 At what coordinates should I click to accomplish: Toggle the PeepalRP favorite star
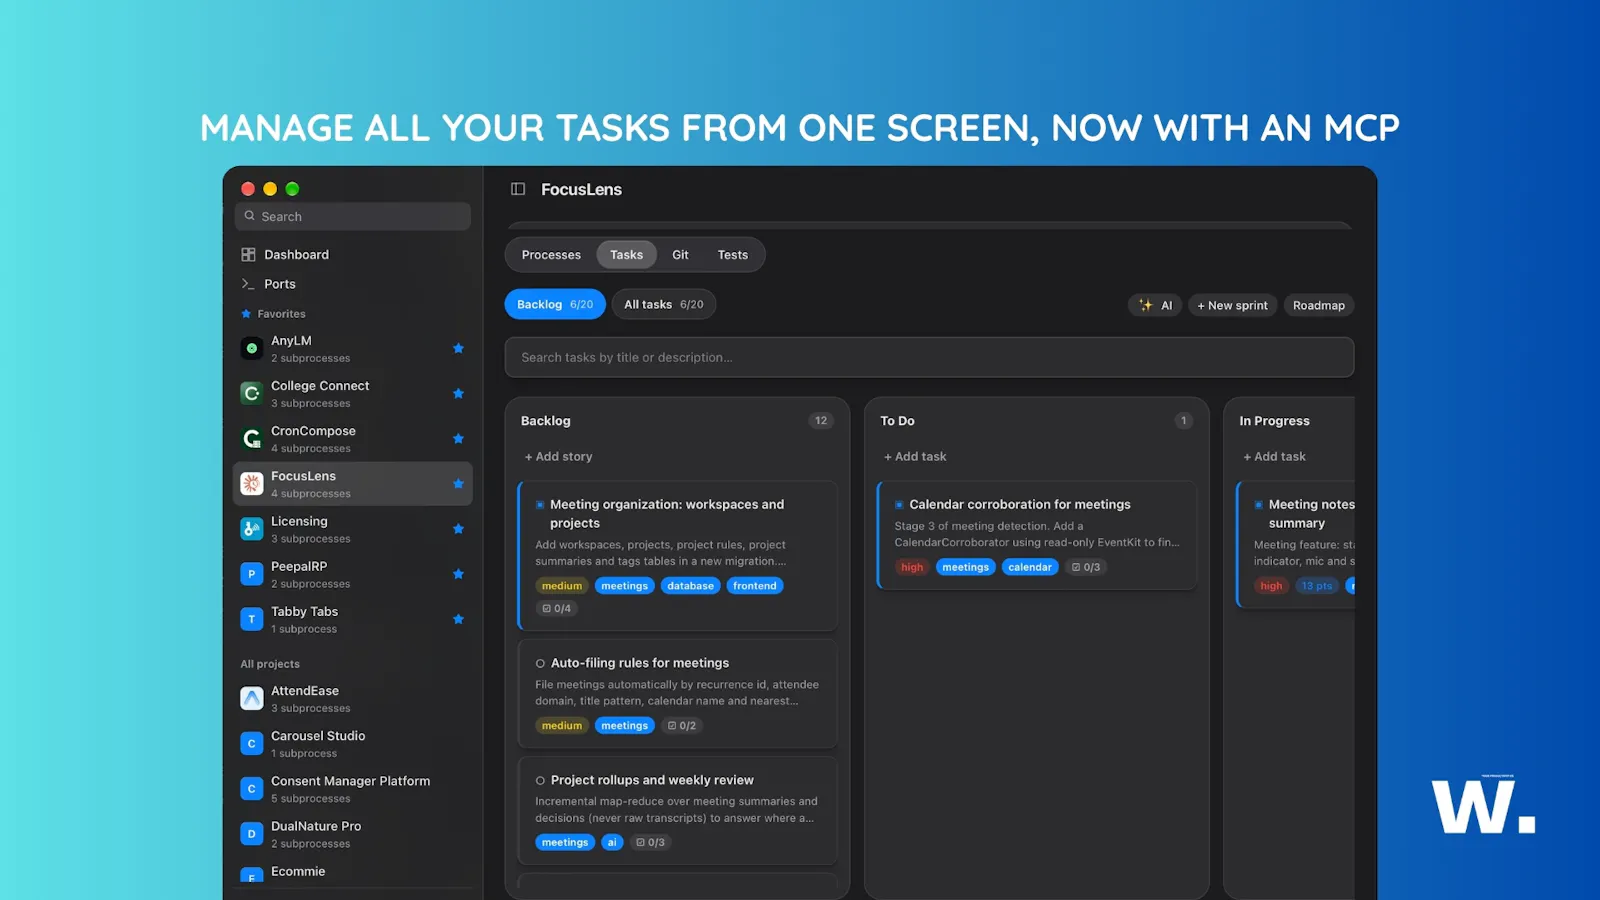click(x=458, y=574)
